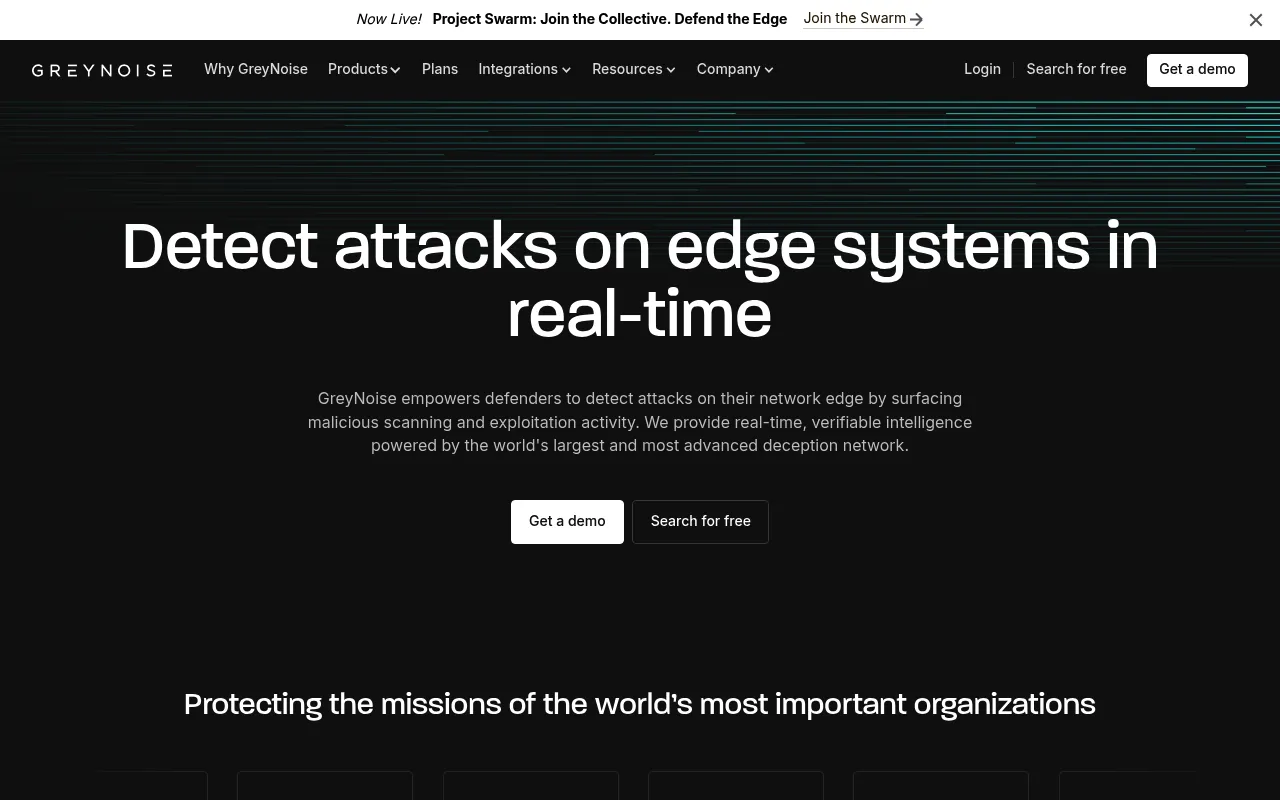Follow the Join the Swarm link
Image resolution: width=1280 pixels, height=800 pixels.
coord(863,19)
